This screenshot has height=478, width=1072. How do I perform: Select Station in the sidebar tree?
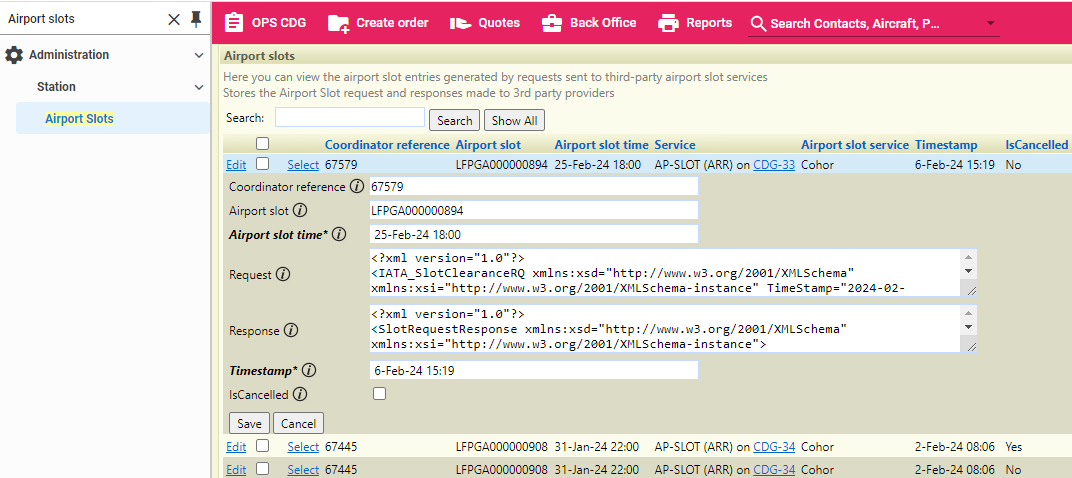56,87
